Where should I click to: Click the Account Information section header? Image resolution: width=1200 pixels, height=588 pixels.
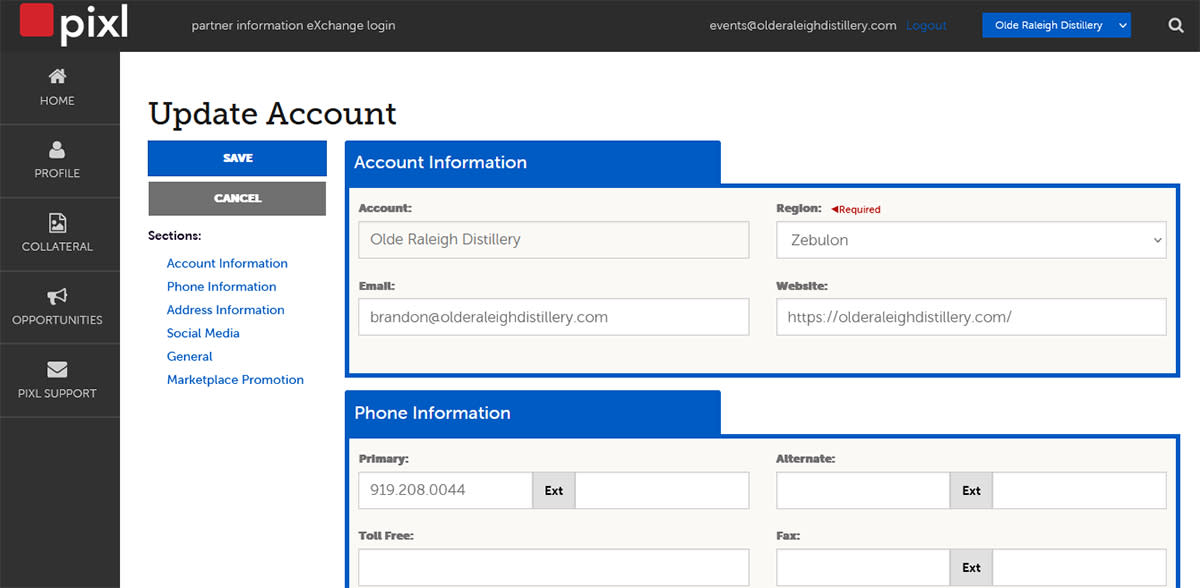[532, 162]
